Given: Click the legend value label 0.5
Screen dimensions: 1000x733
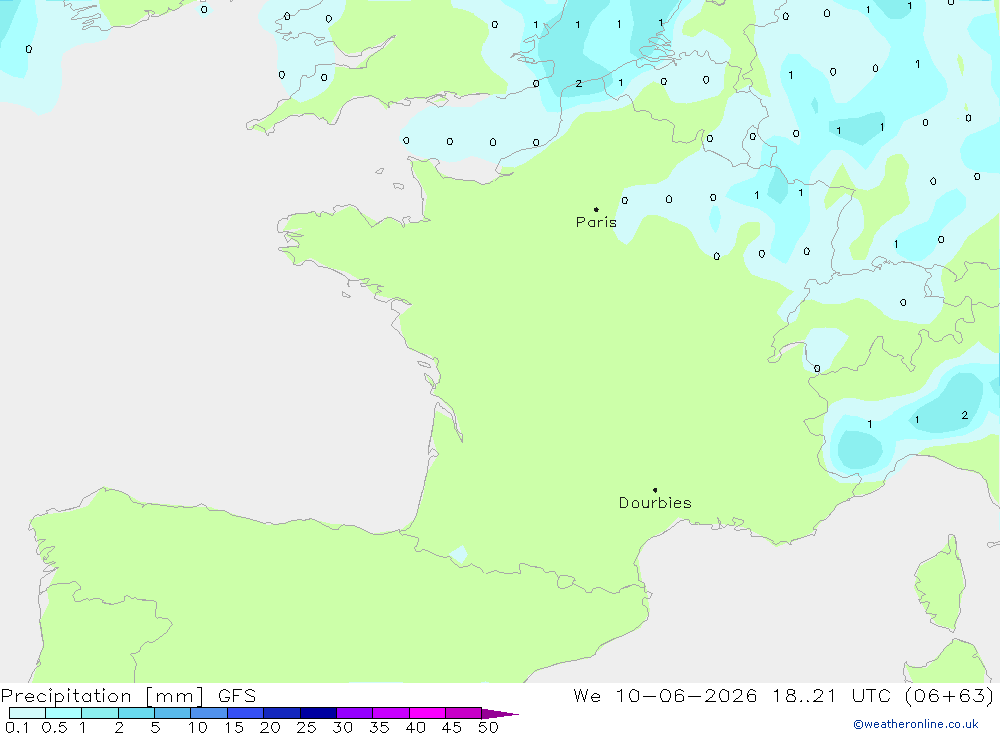Looking at the screenshot, I should 54,727.
